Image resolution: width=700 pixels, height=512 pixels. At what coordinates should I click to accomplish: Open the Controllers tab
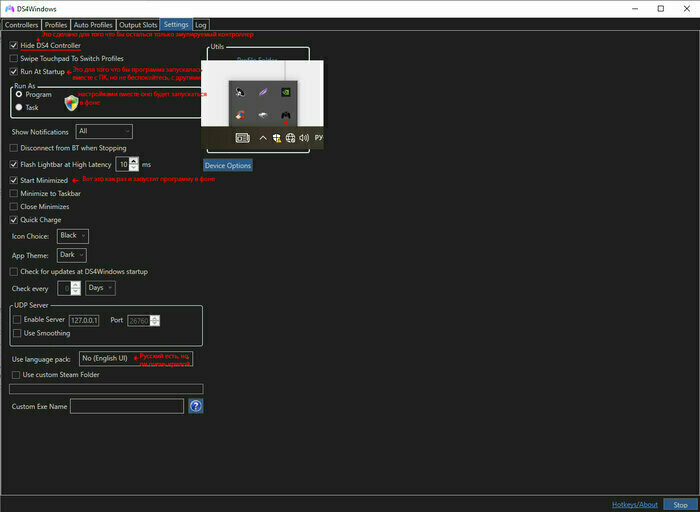(21, 25)
